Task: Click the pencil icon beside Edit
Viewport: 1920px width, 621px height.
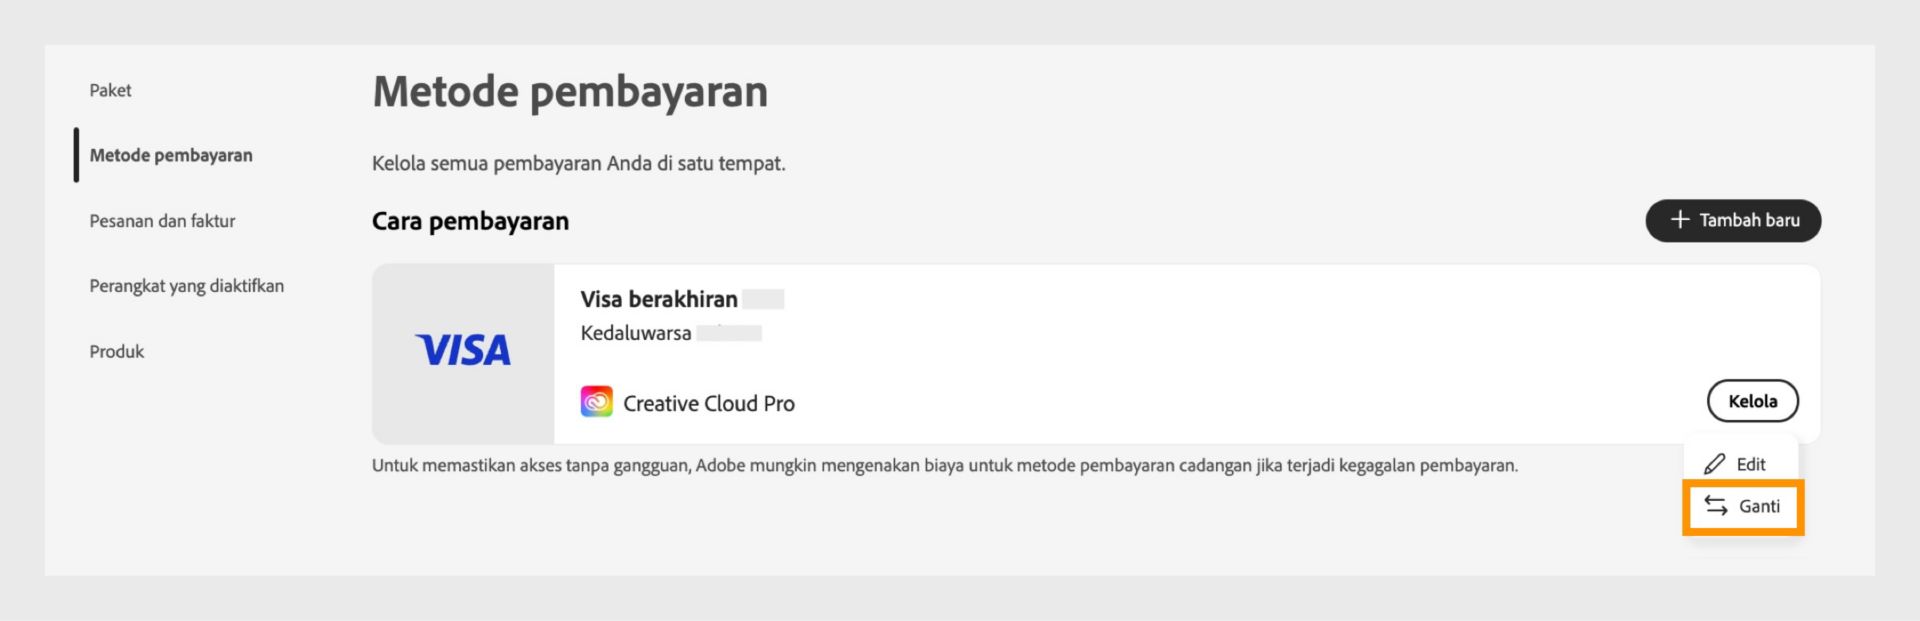Action: pos(1714,464)
